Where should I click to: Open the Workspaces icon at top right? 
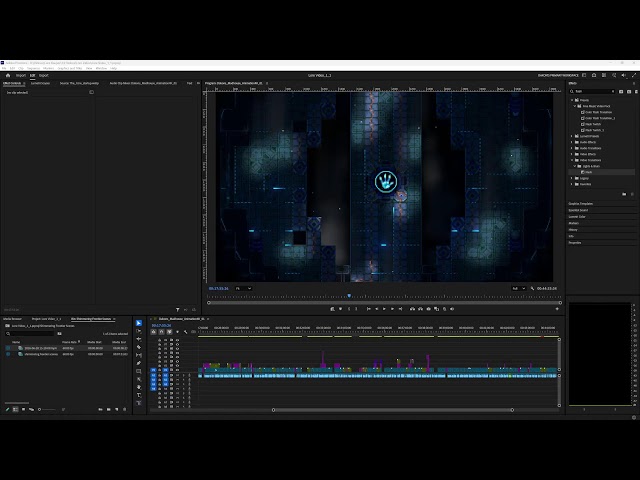click(584, 75)
